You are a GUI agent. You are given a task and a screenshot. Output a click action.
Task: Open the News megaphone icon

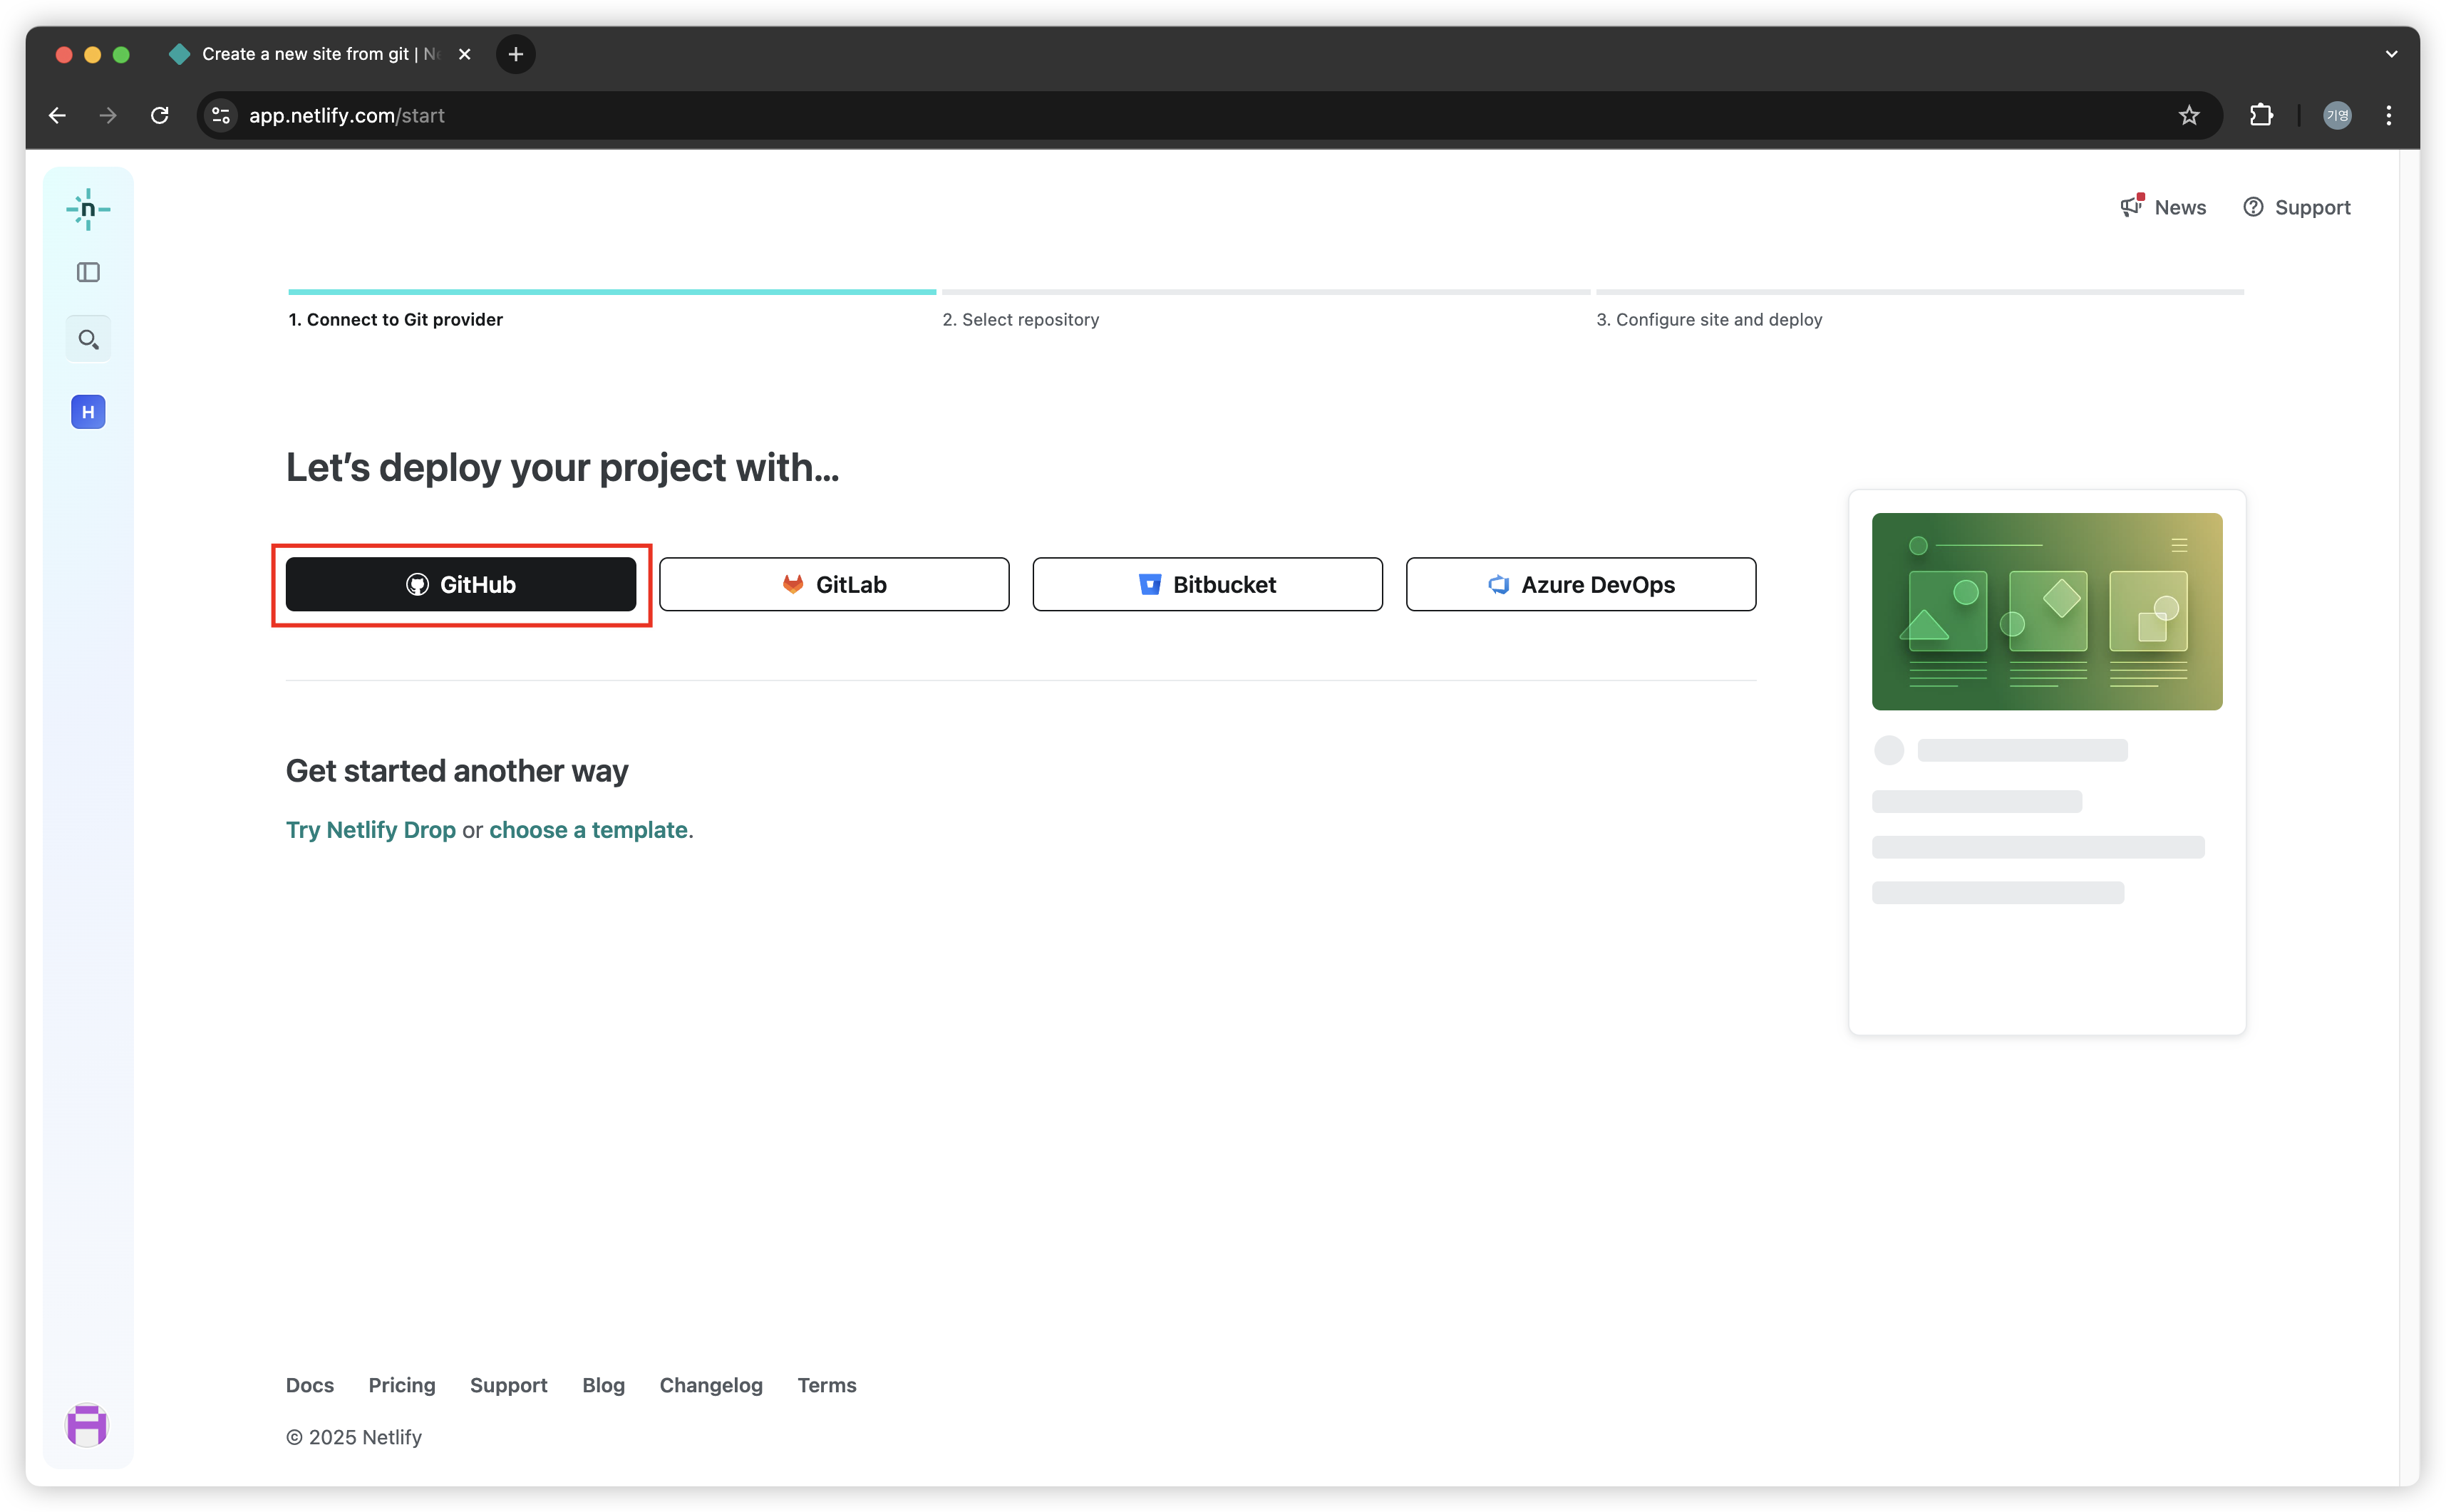click(x=2132, y=206)
